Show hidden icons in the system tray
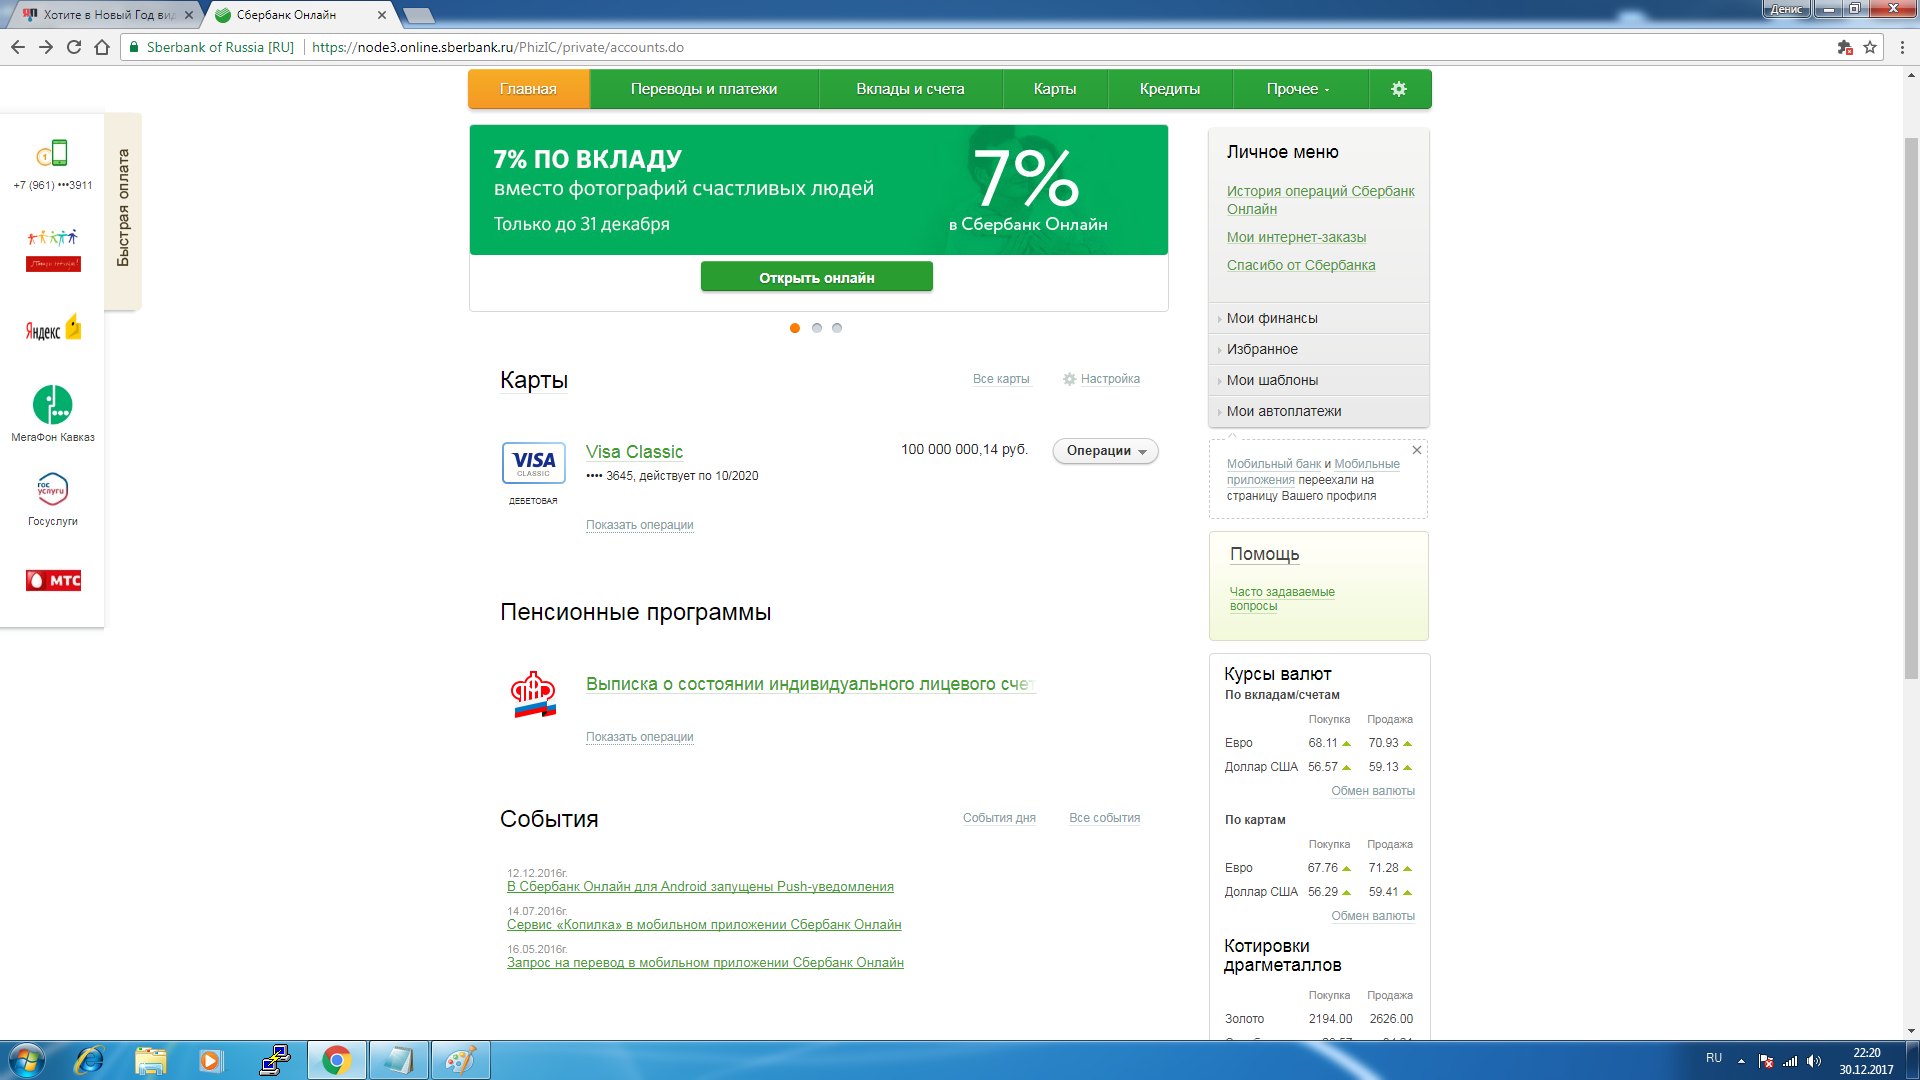The height and width of the screenshot is (1080, 1920). click(x=1741, y=1061)
